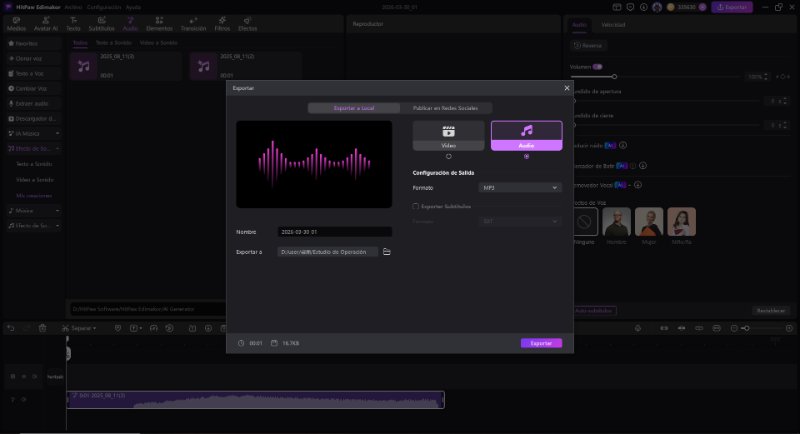The width and height of the screenshot is (800, 434).
Task: Toggle the Volumen switch
Action: (x=597, y=67)
